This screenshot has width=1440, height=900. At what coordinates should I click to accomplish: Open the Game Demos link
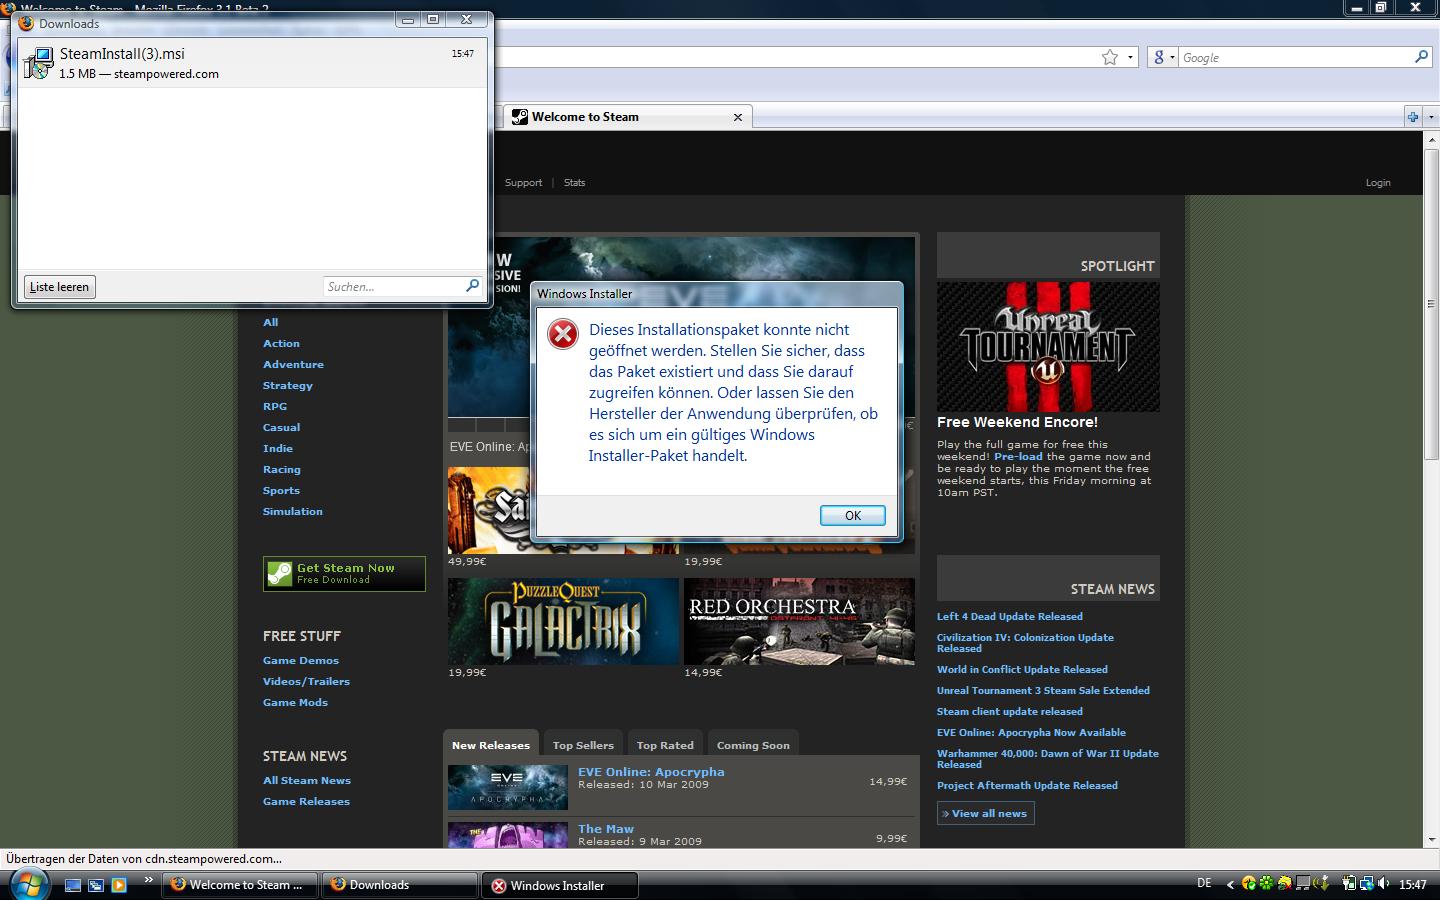[x=301, y=660]
